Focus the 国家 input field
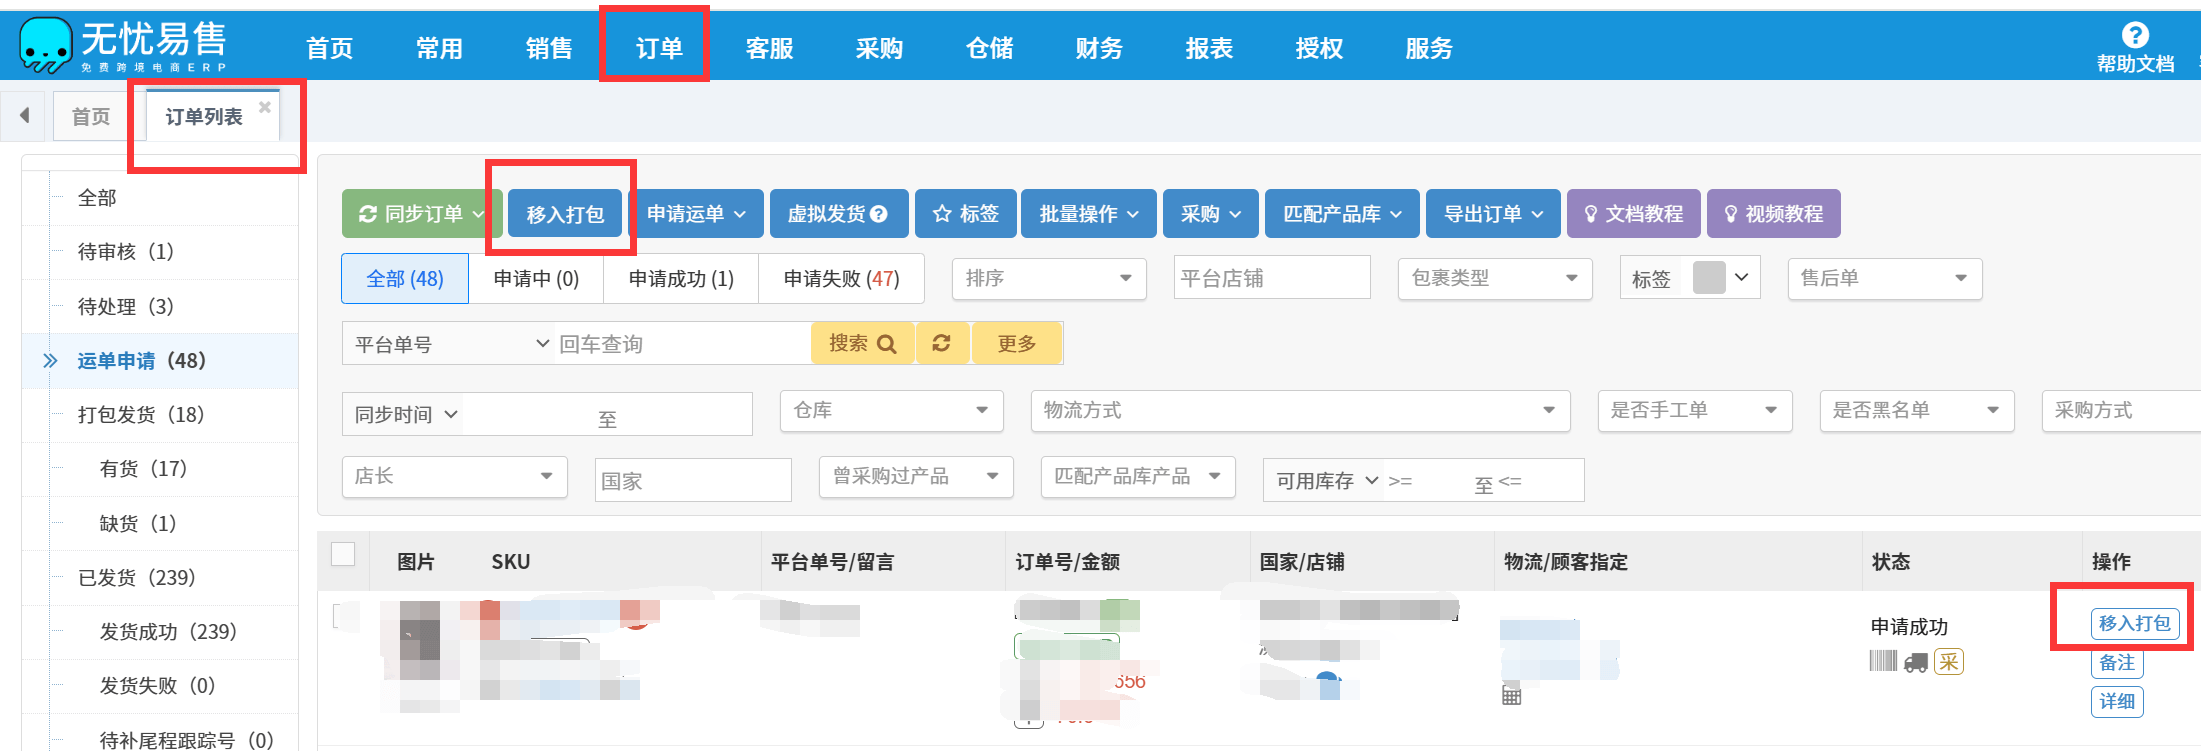 tap(693, 480)
